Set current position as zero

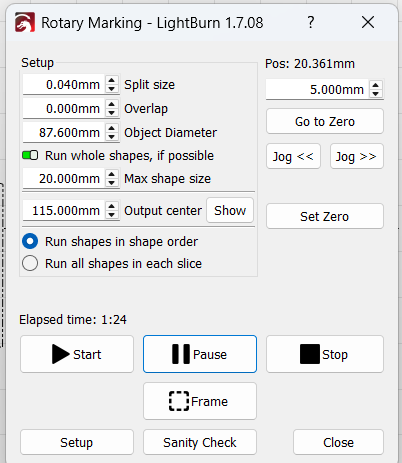tap(325, 216)
